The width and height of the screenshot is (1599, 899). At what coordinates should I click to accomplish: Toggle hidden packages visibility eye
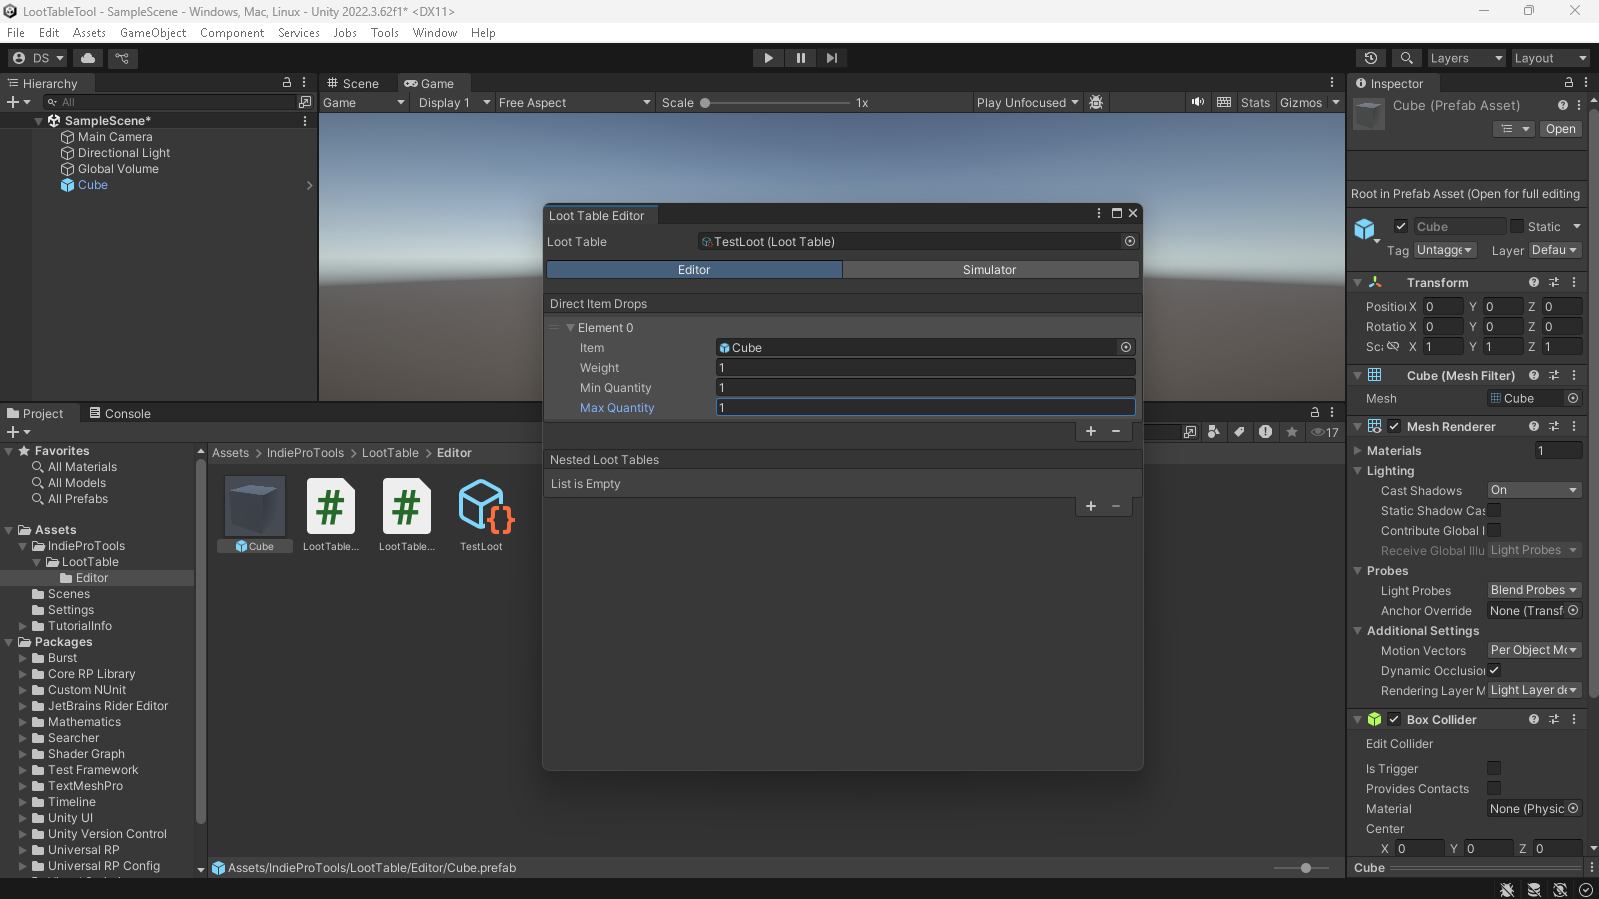1325,432
